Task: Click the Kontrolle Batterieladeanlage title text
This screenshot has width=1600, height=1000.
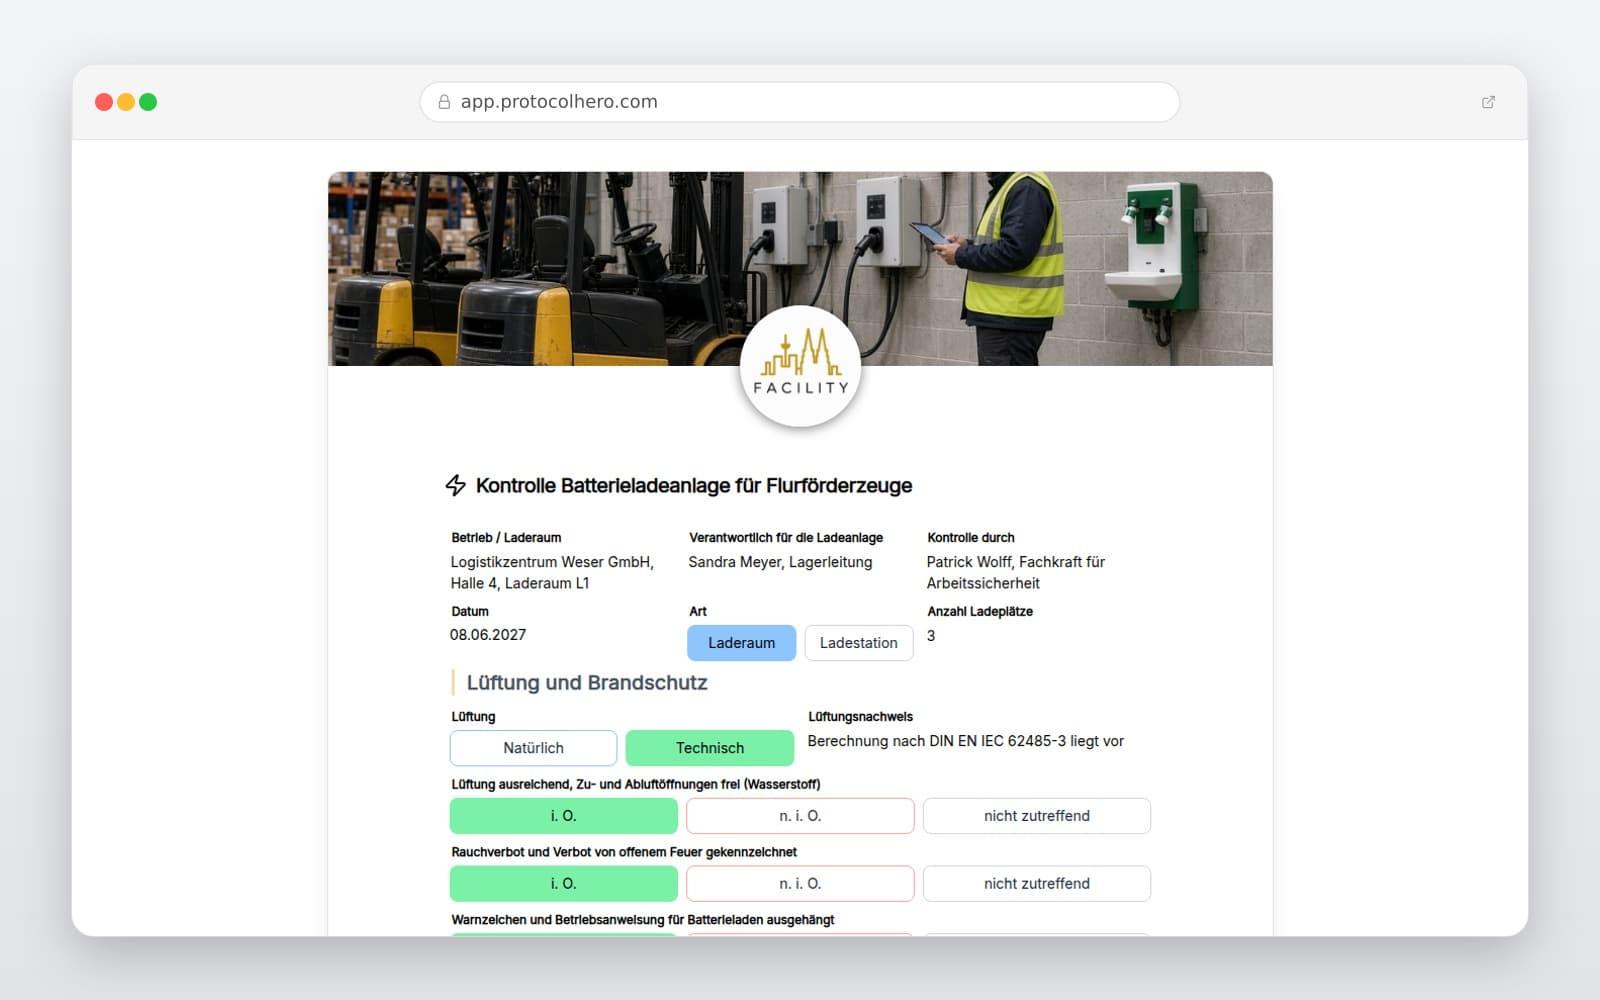Action: click(x=694, y=486)
